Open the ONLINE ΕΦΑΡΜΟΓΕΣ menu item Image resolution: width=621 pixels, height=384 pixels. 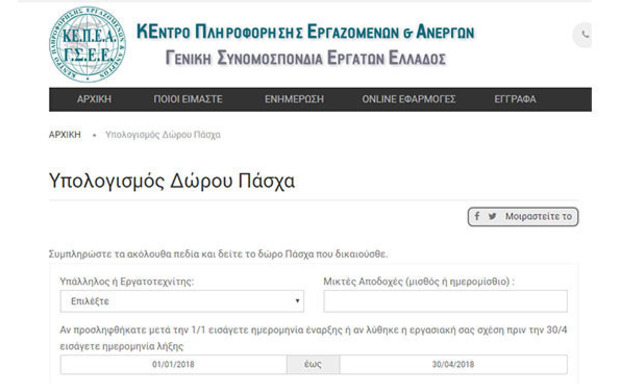coord(409,99)
